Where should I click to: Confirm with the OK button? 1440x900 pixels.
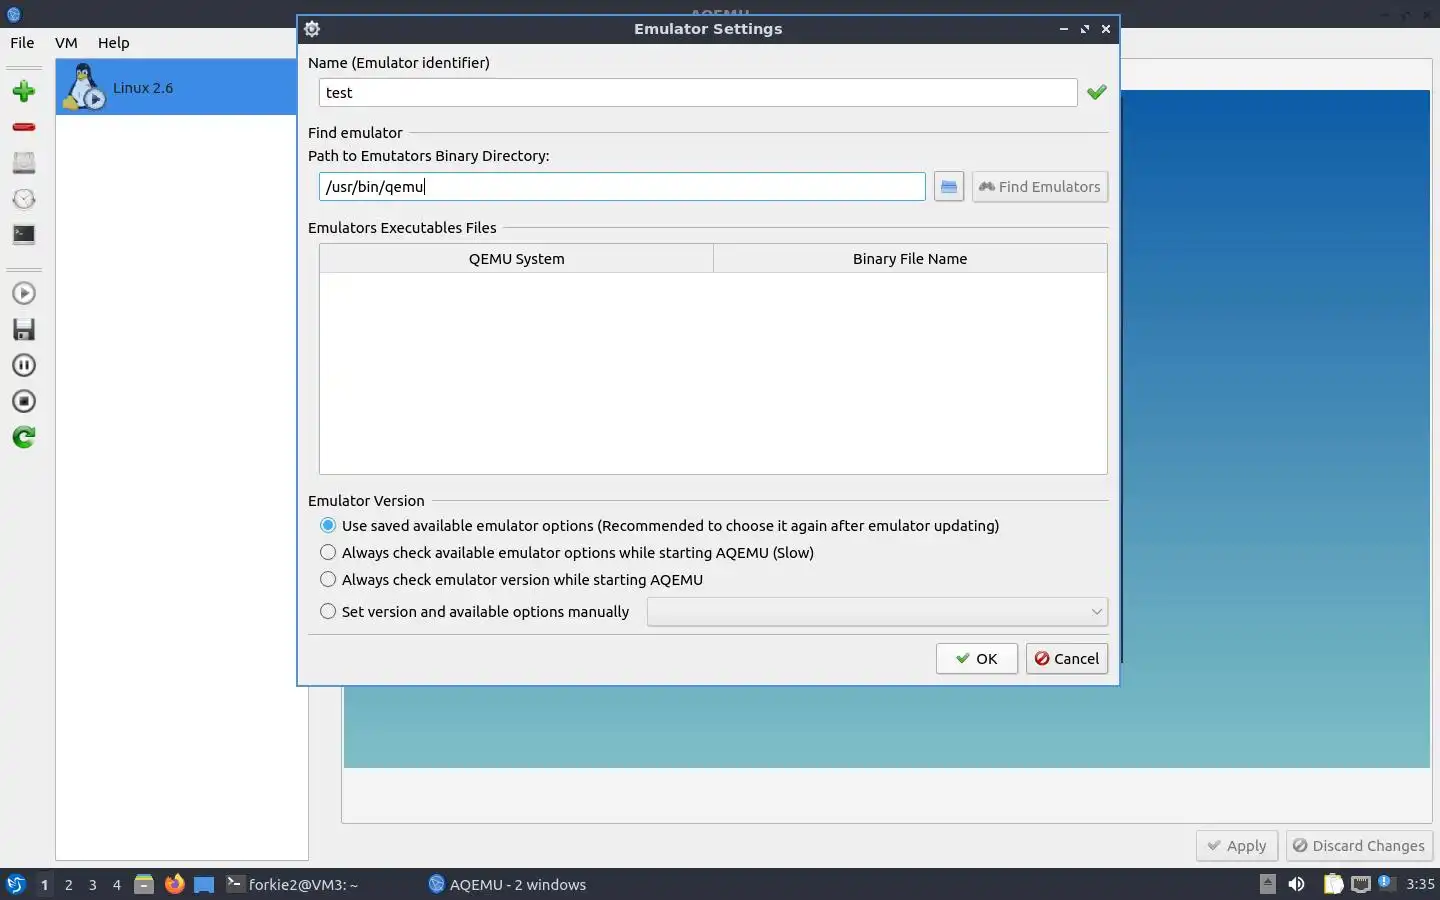[x=977, y=659]
